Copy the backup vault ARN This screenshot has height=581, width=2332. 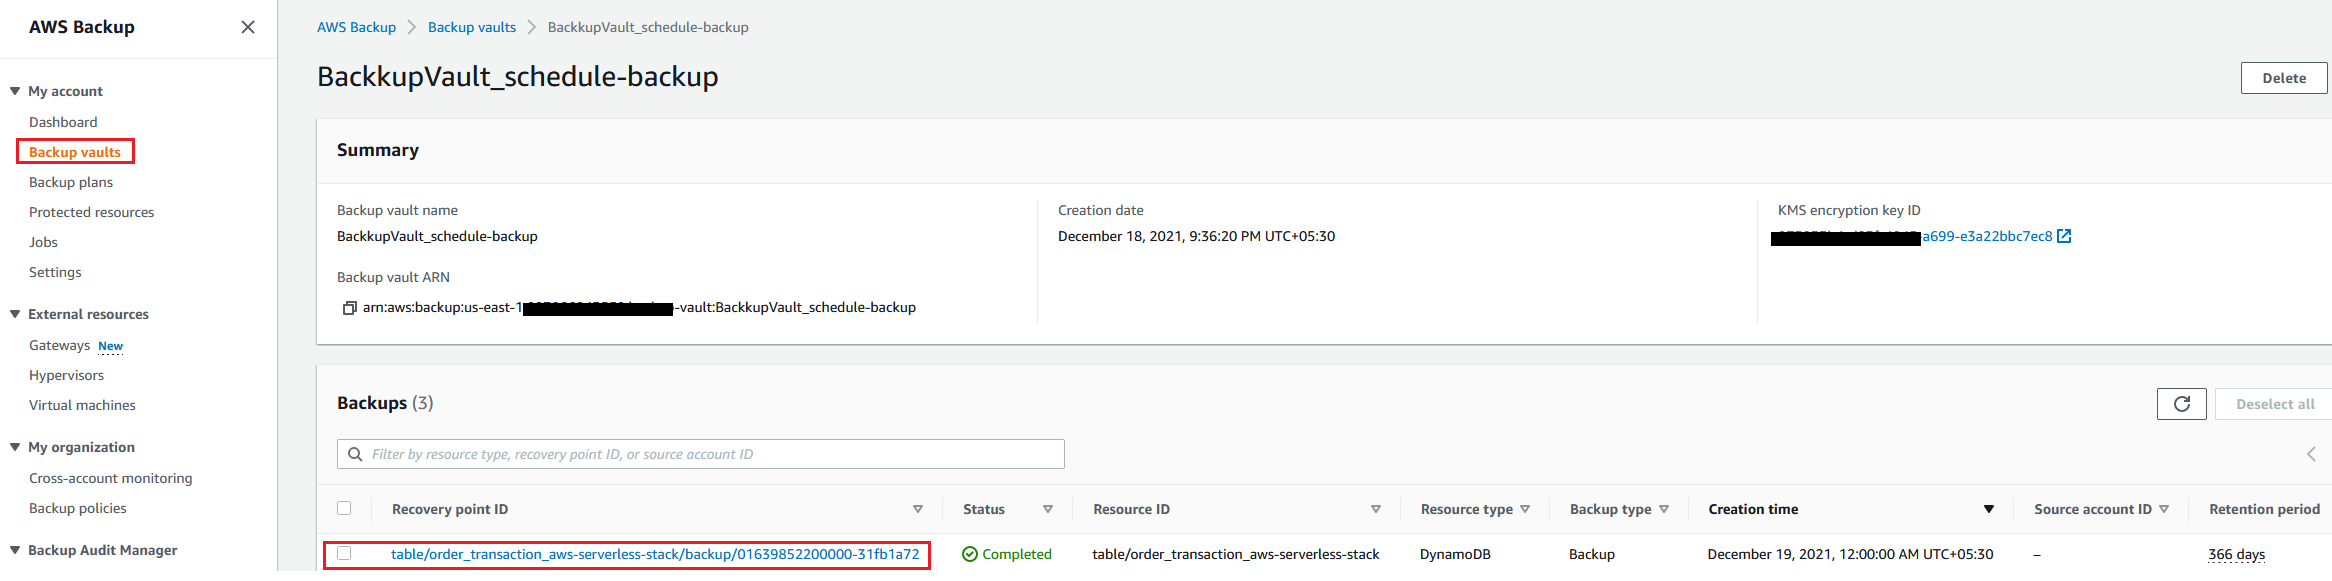pyautogui.click(x=349, y=308)
